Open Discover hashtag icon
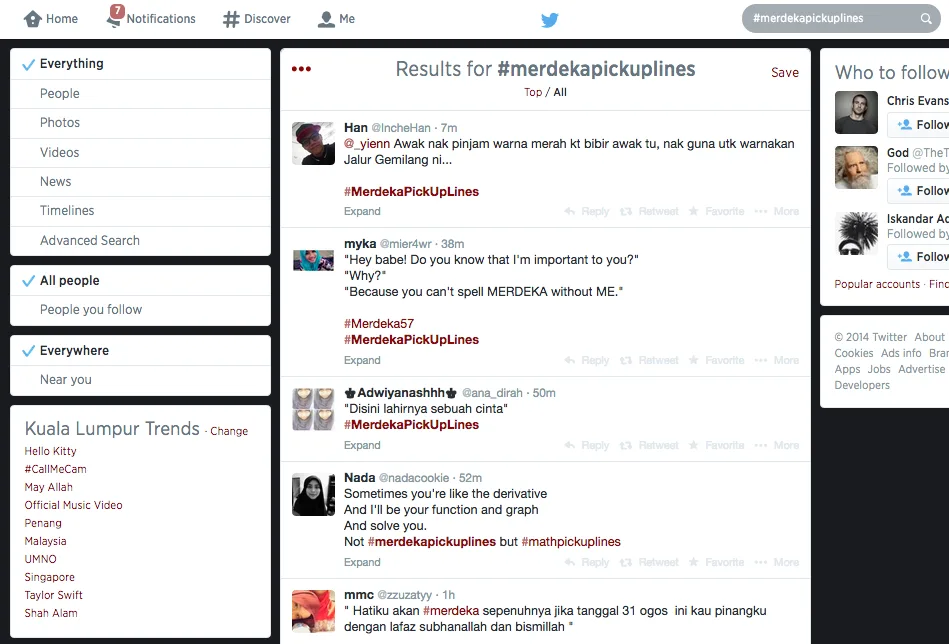Image resolution: width=949 pixels, height=644 pixels. (x=231, y=19)
